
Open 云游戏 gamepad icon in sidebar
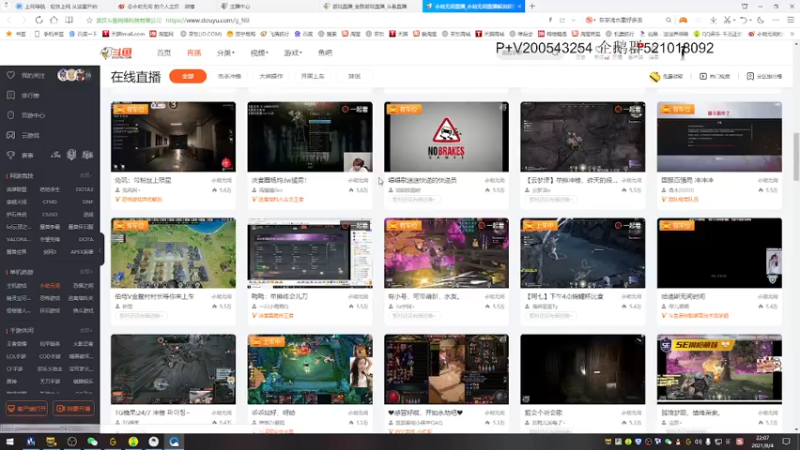[11, 135]
